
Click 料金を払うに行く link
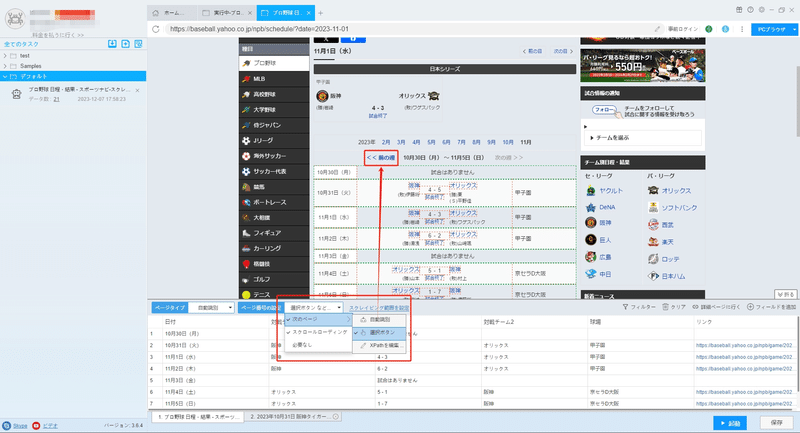click(x=58, y=35)
